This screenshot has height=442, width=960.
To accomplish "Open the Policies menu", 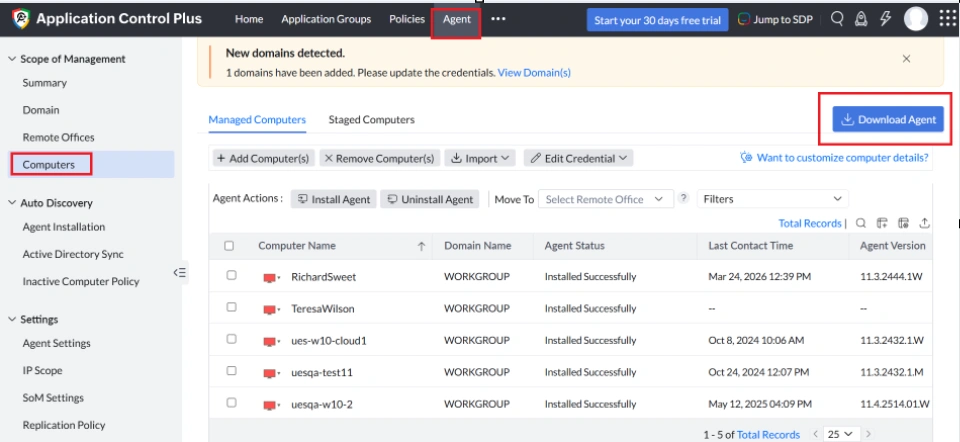I will point(407,19).
